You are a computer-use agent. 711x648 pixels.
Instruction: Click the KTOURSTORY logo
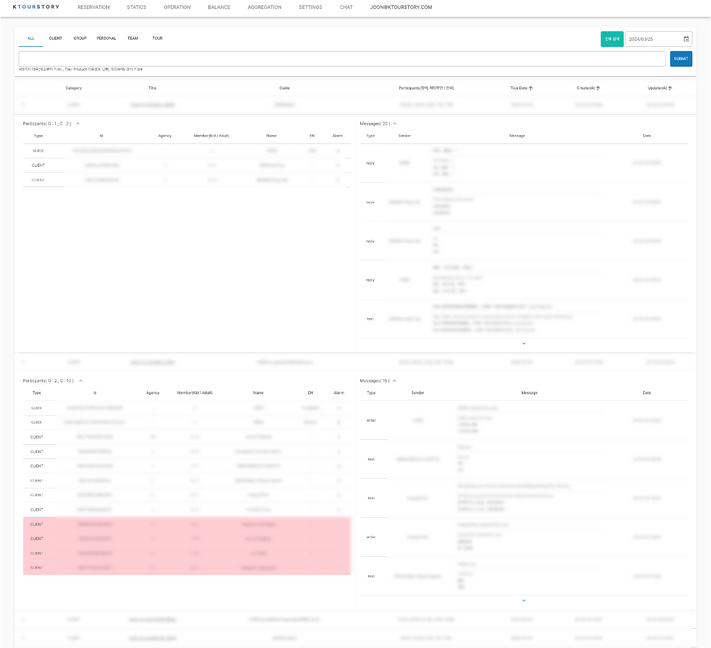[x=36, y=7]
